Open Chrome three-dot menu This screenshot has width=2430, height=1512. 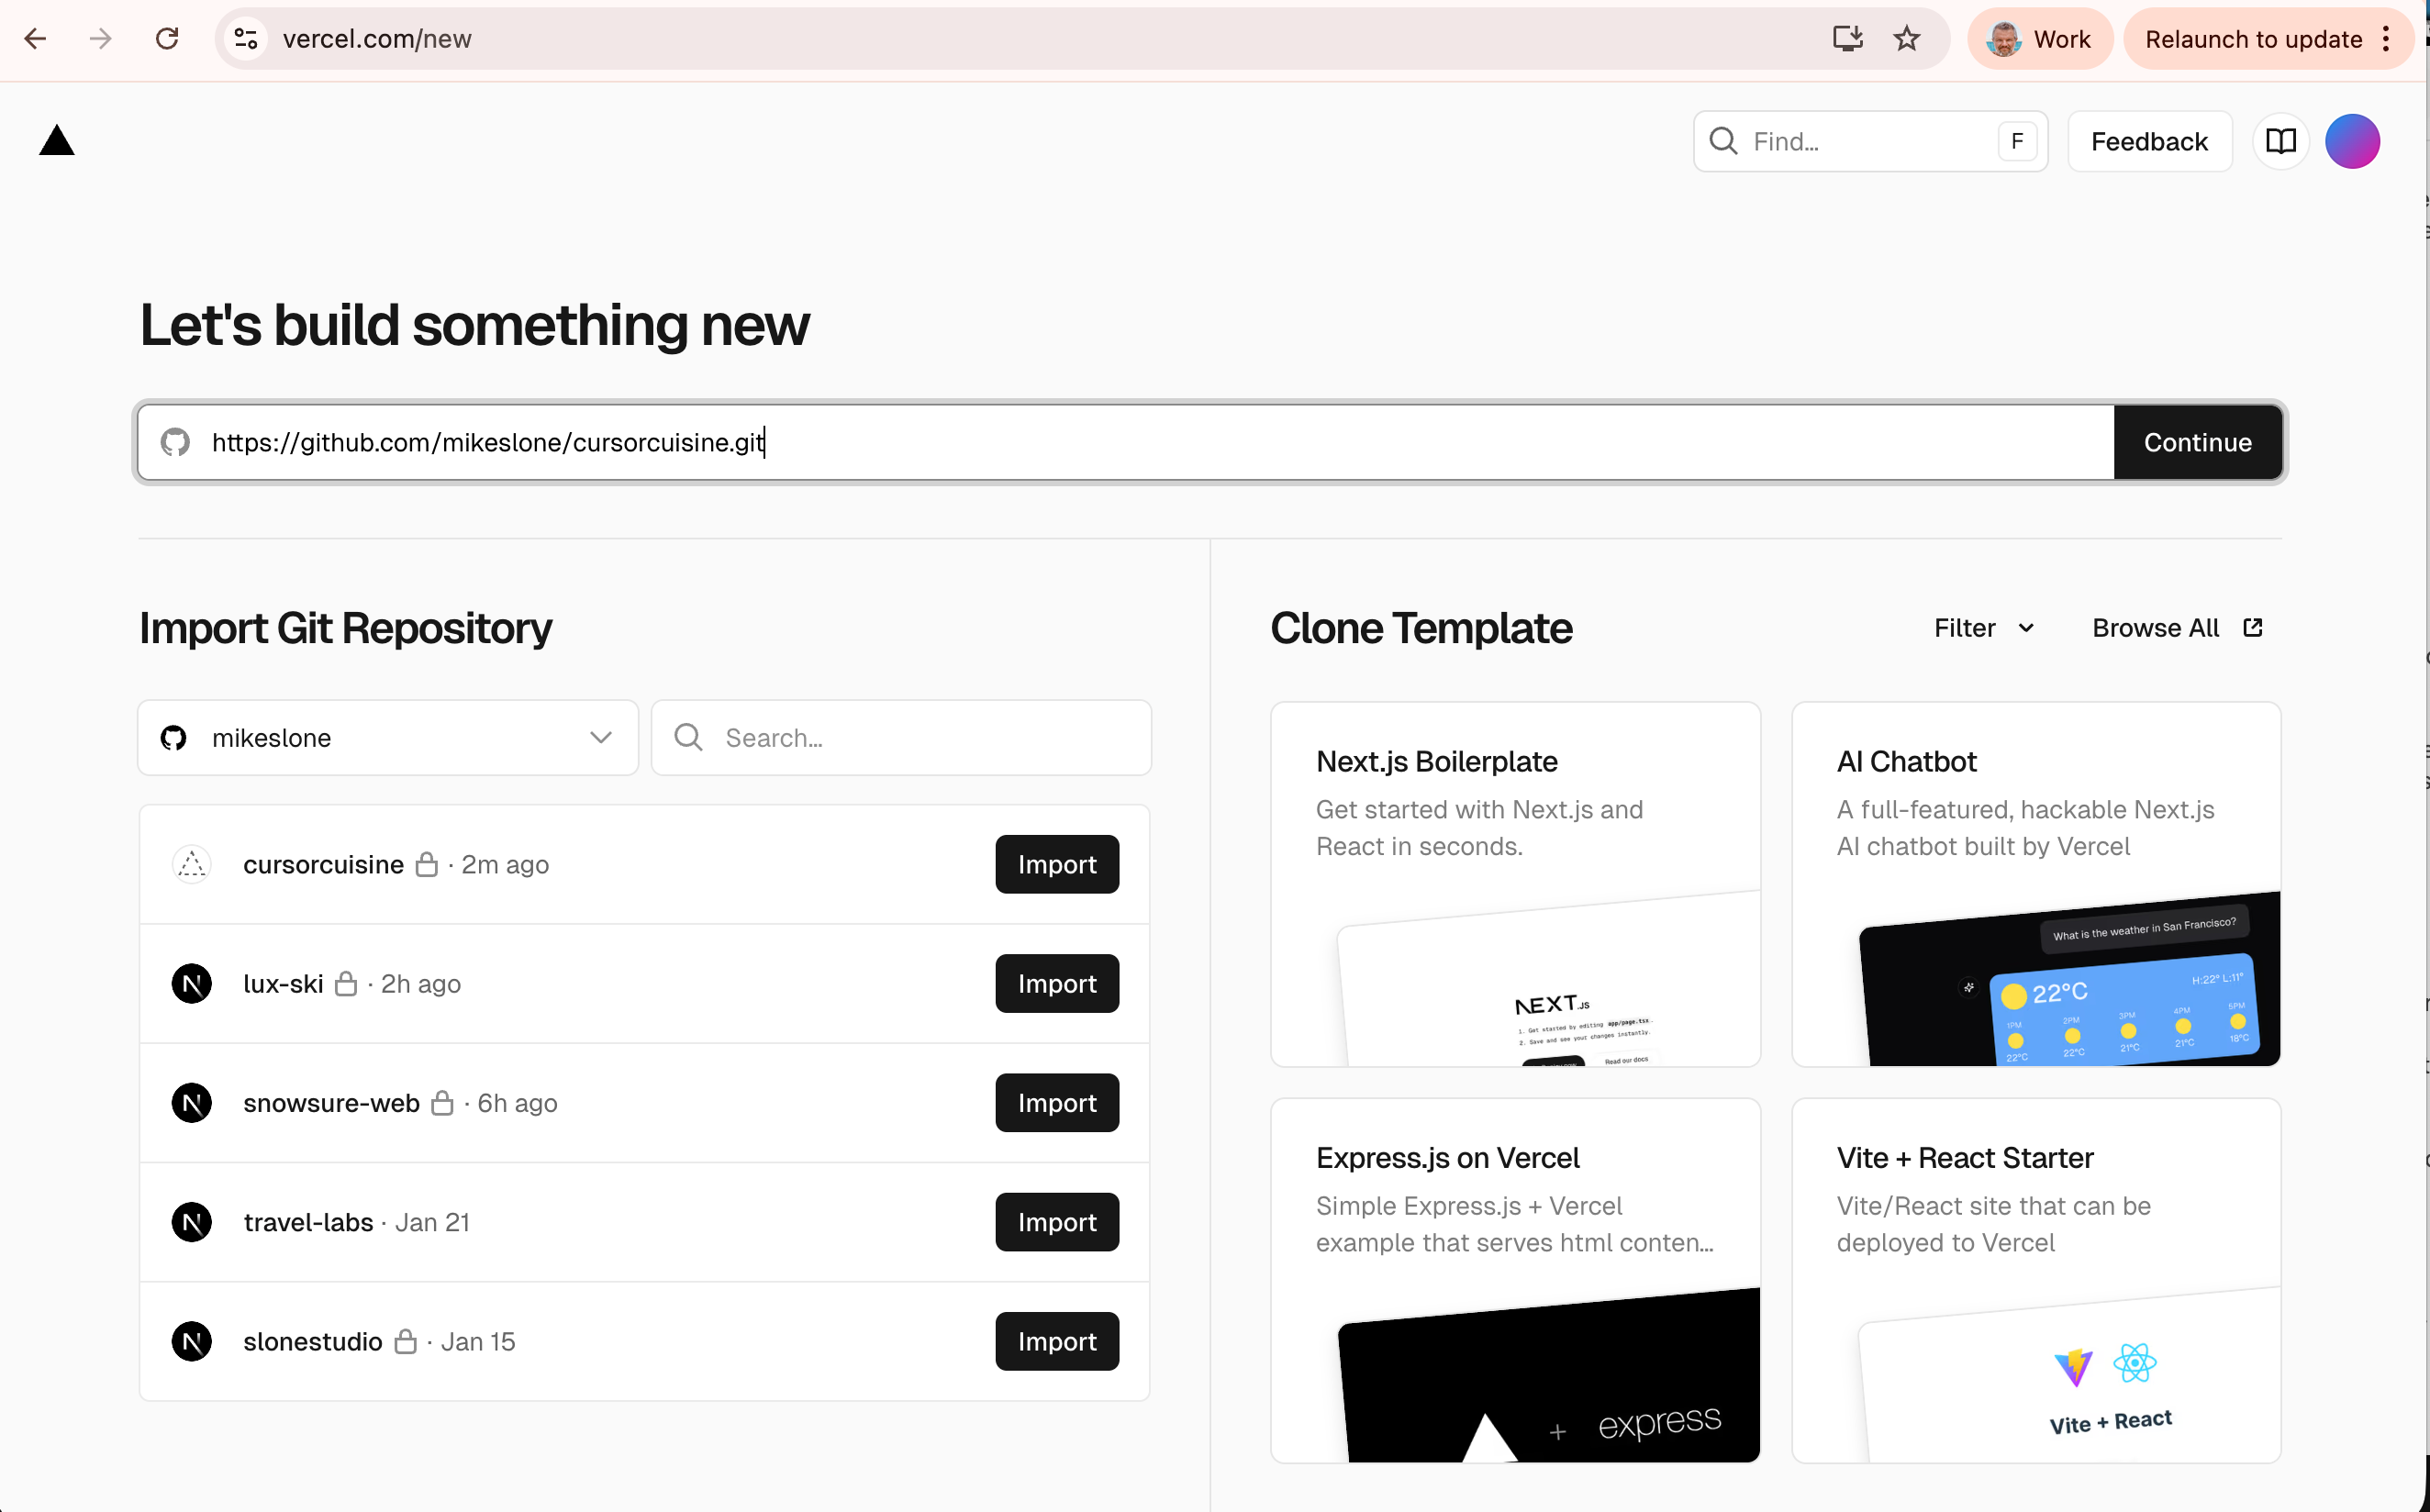pyautogui.click(x=2386, y=39)
